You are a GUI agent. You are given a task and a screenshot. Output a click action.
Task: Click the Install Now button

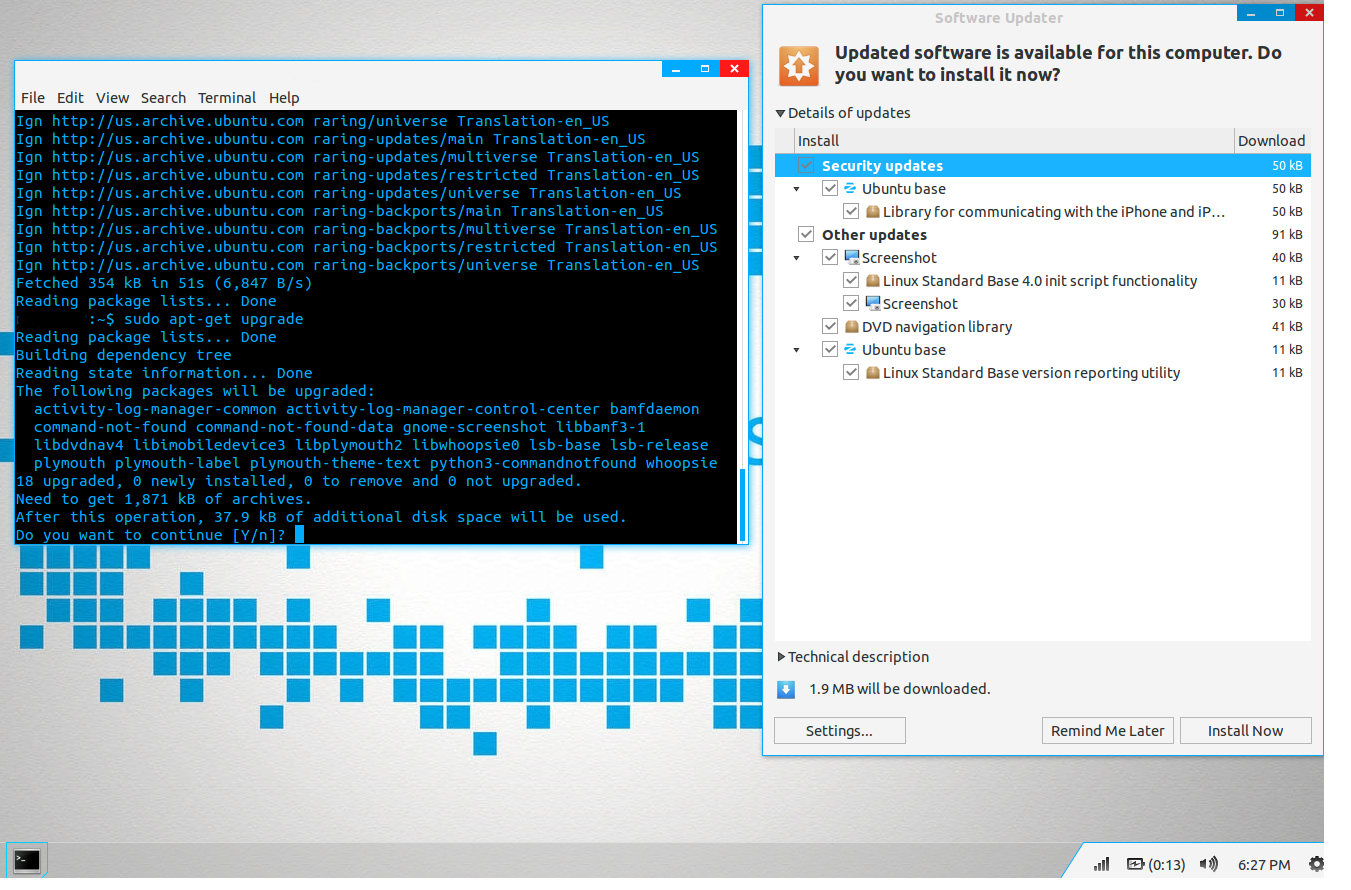pyautogui.click(x=1245, y=731)
